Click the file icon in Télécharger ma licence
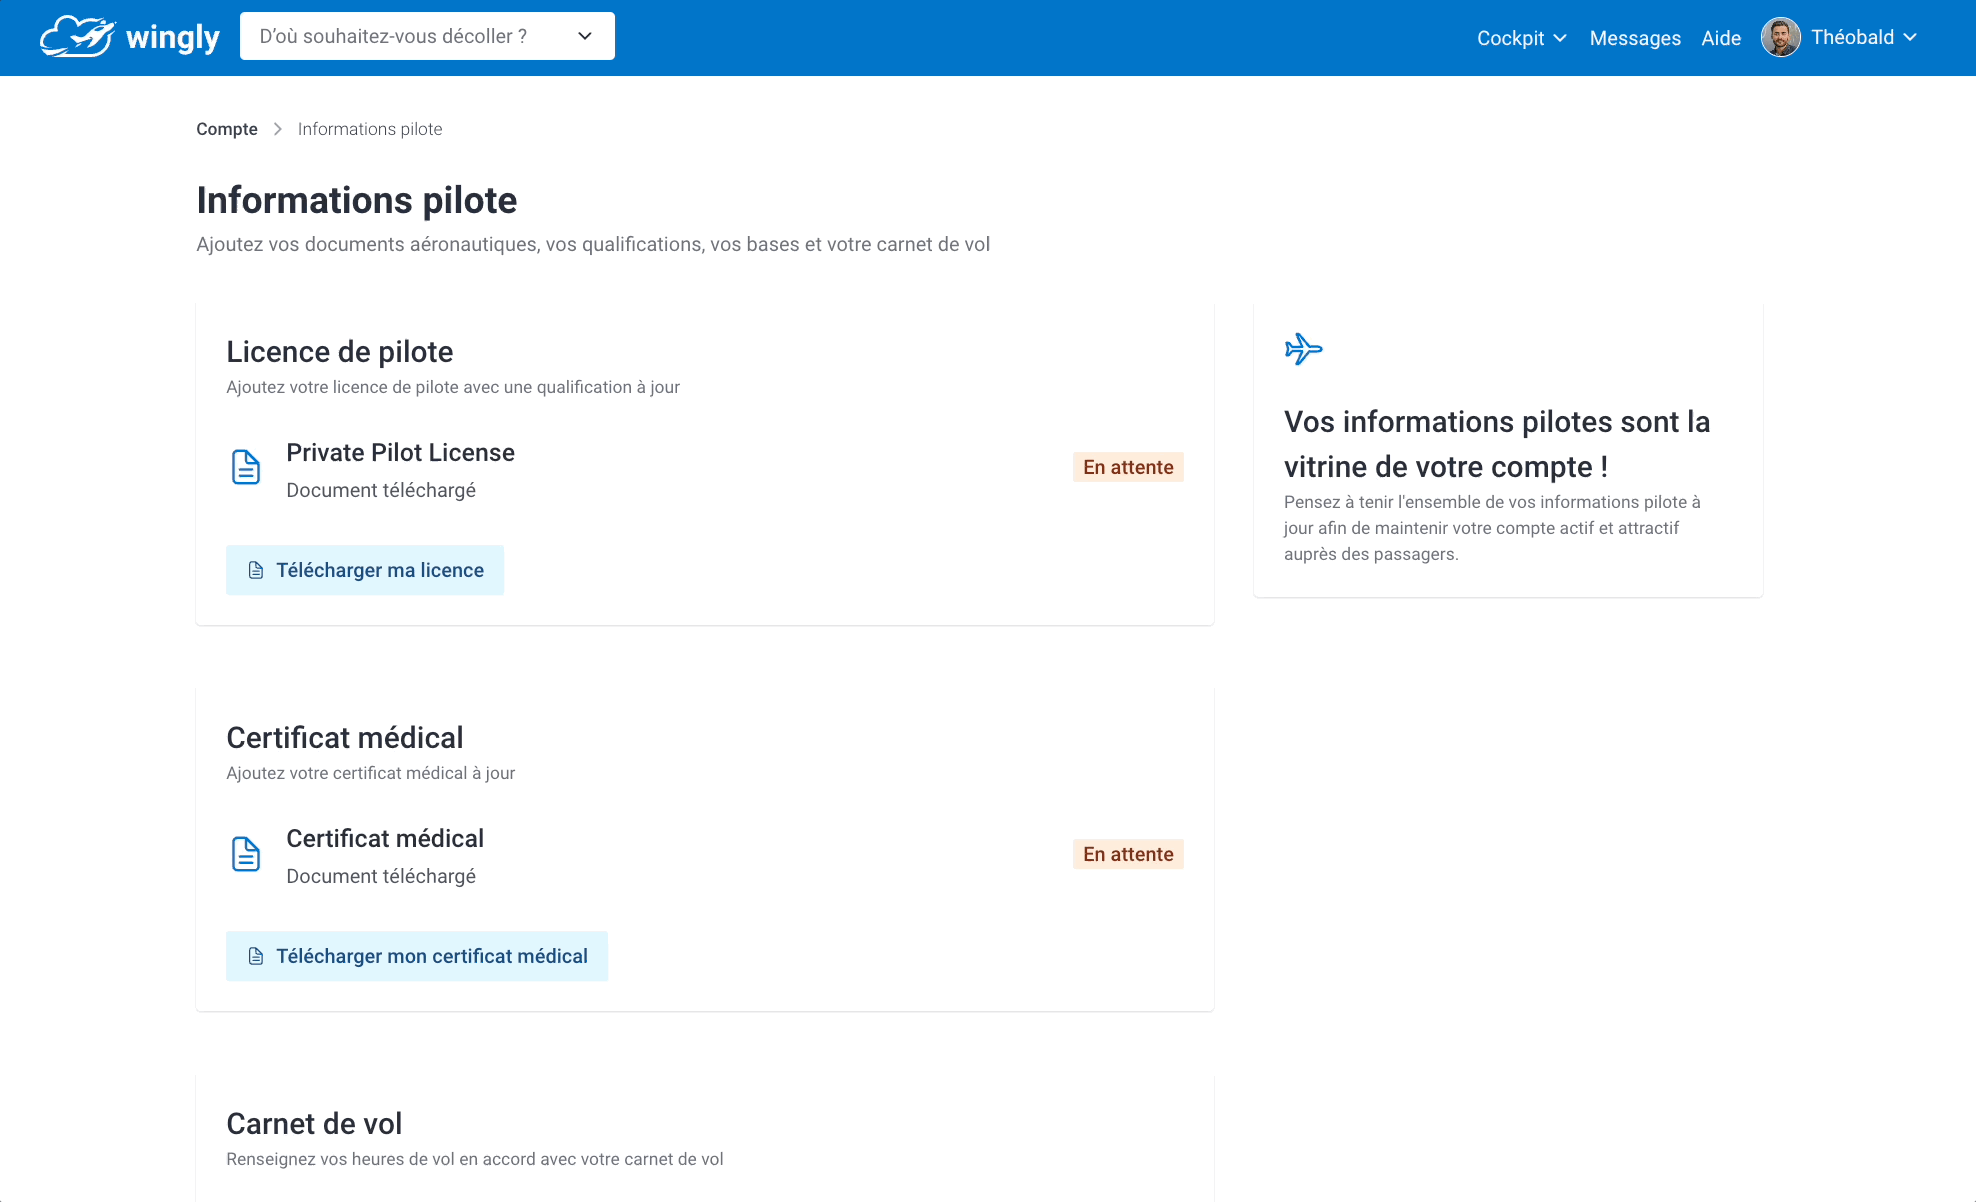Screen dimensions: 1976x1202 click(256, 570)
